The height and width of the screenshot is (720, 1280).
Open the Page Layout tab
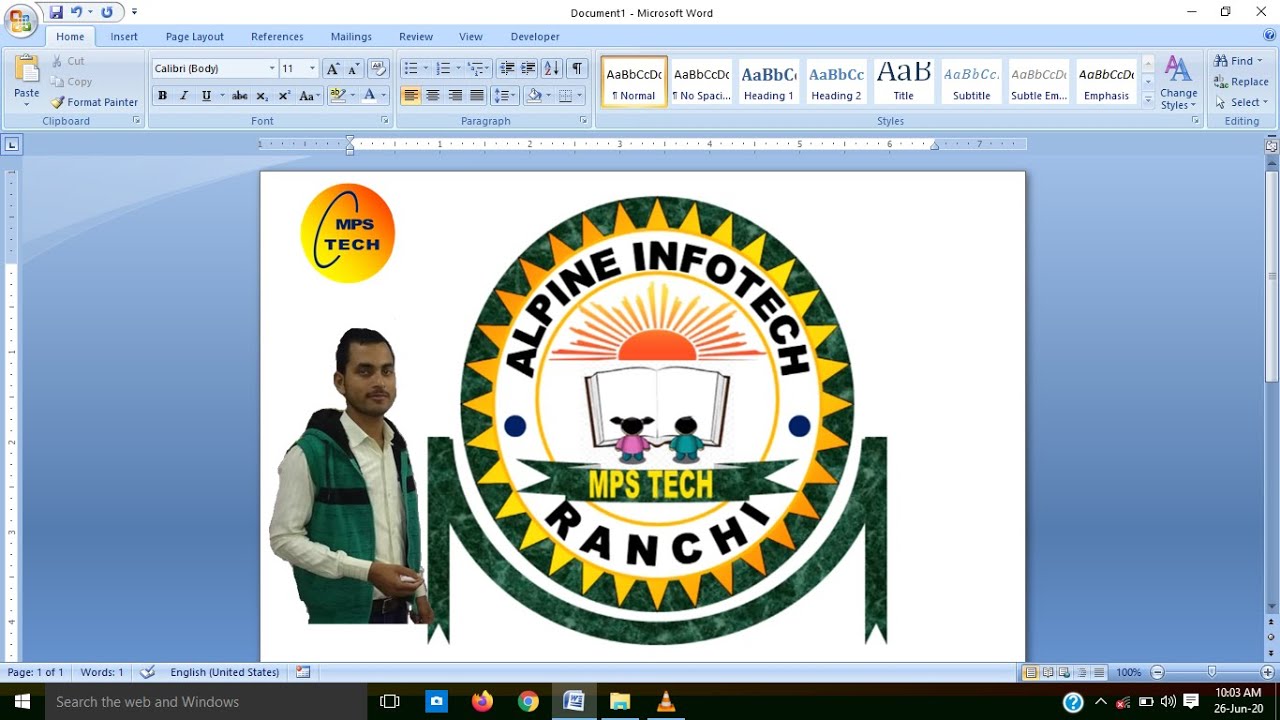195,37
